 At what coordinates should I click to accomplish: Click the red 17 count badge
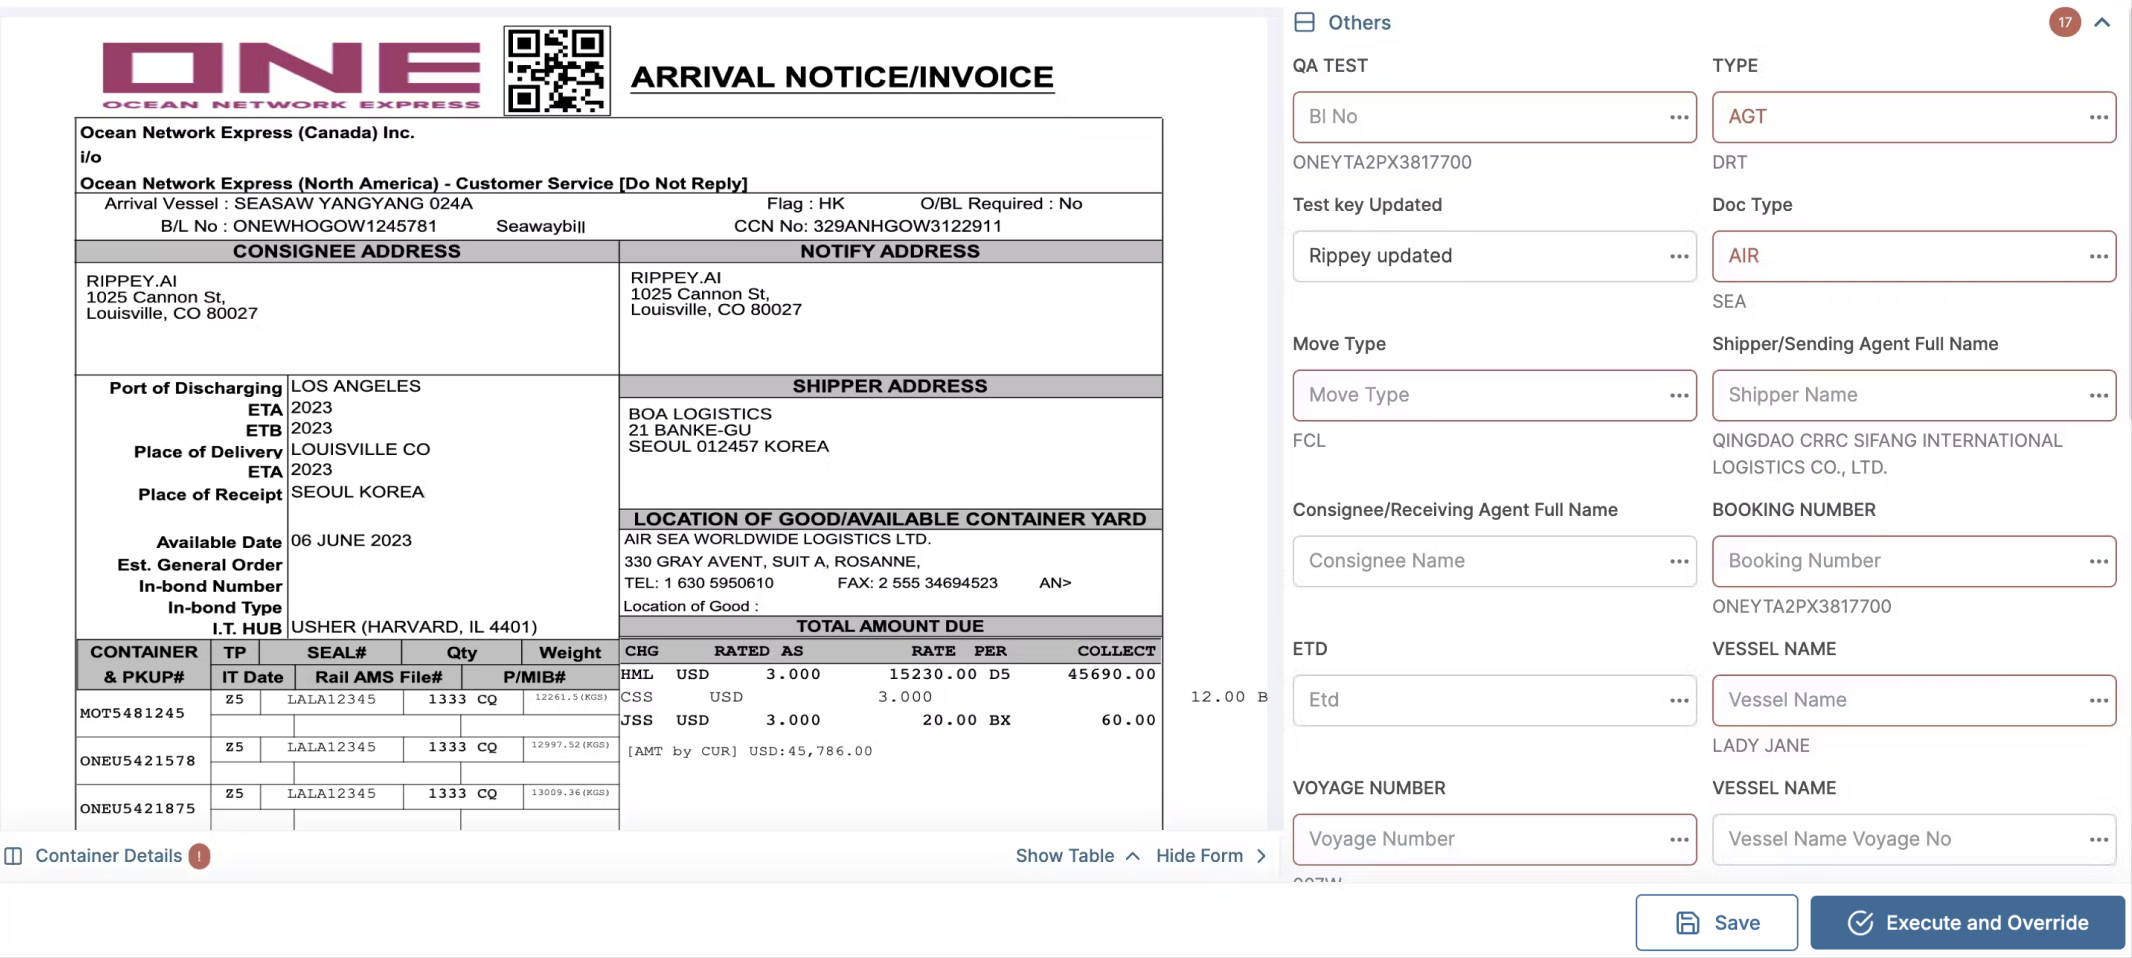click(x=2064, y=22)
